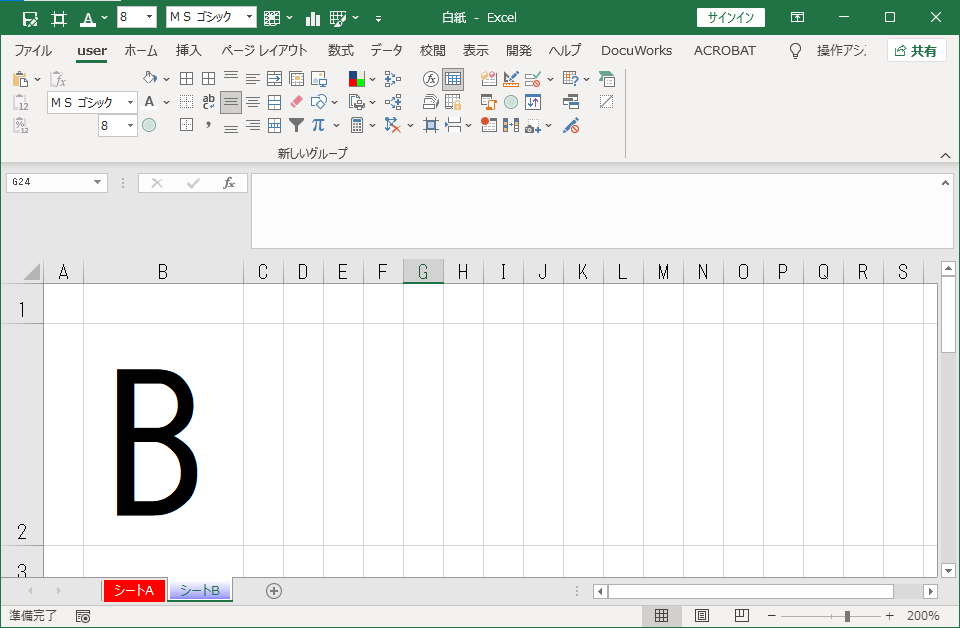Click the four-color palette swatch icon
960x628 pixels.
pyautogui.click(x=356, y=78)
